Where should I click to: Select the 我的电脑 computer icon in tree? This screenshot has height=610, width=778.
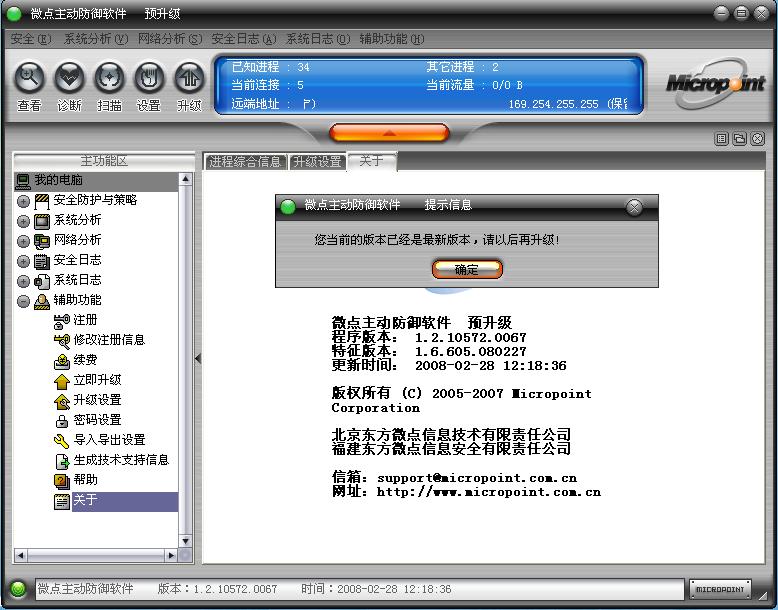point(23,181)
